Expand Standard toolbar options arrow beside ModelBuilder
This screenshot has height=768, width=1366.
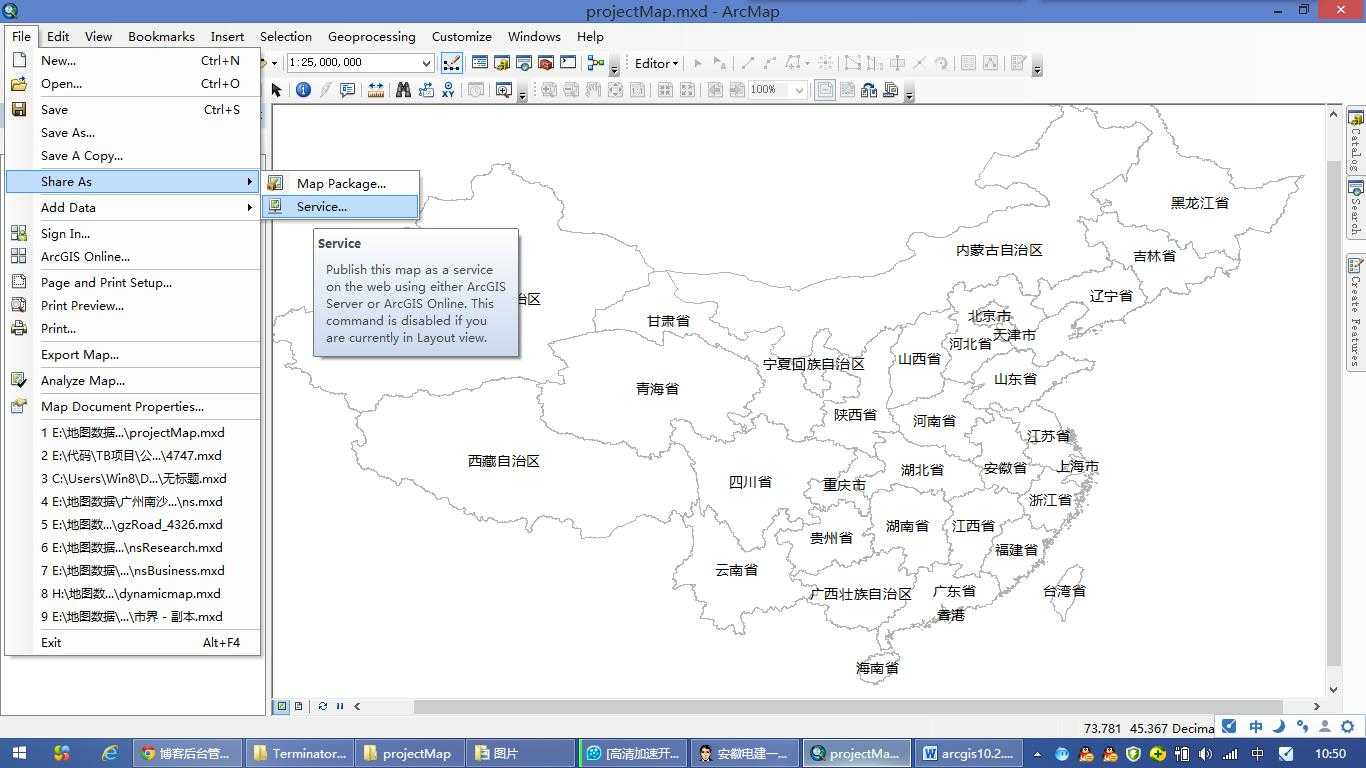[x=614, y=70]
